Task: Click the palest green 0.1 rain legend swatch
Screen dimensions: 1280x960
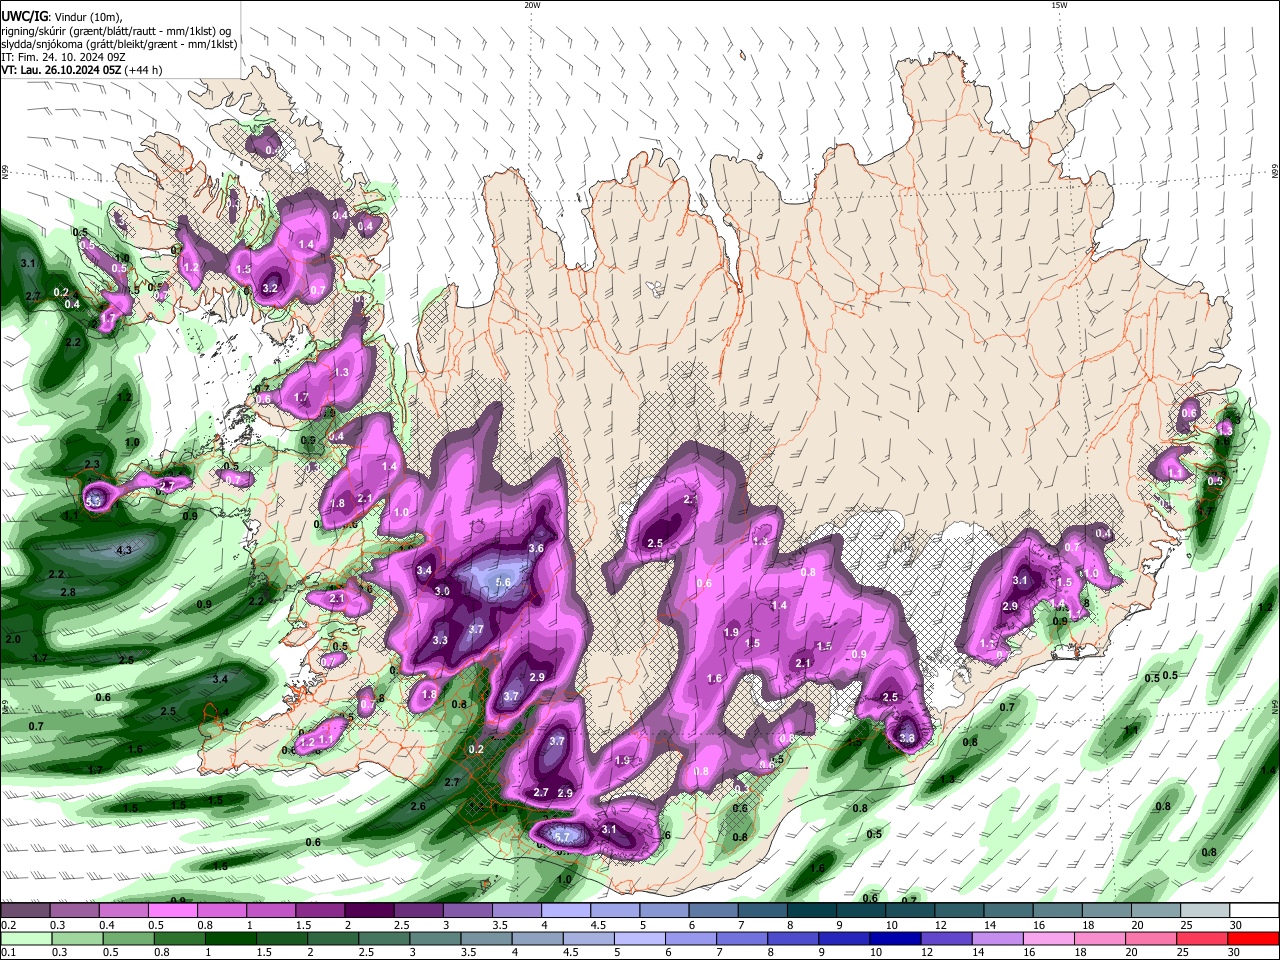Action: pos(25,938)
